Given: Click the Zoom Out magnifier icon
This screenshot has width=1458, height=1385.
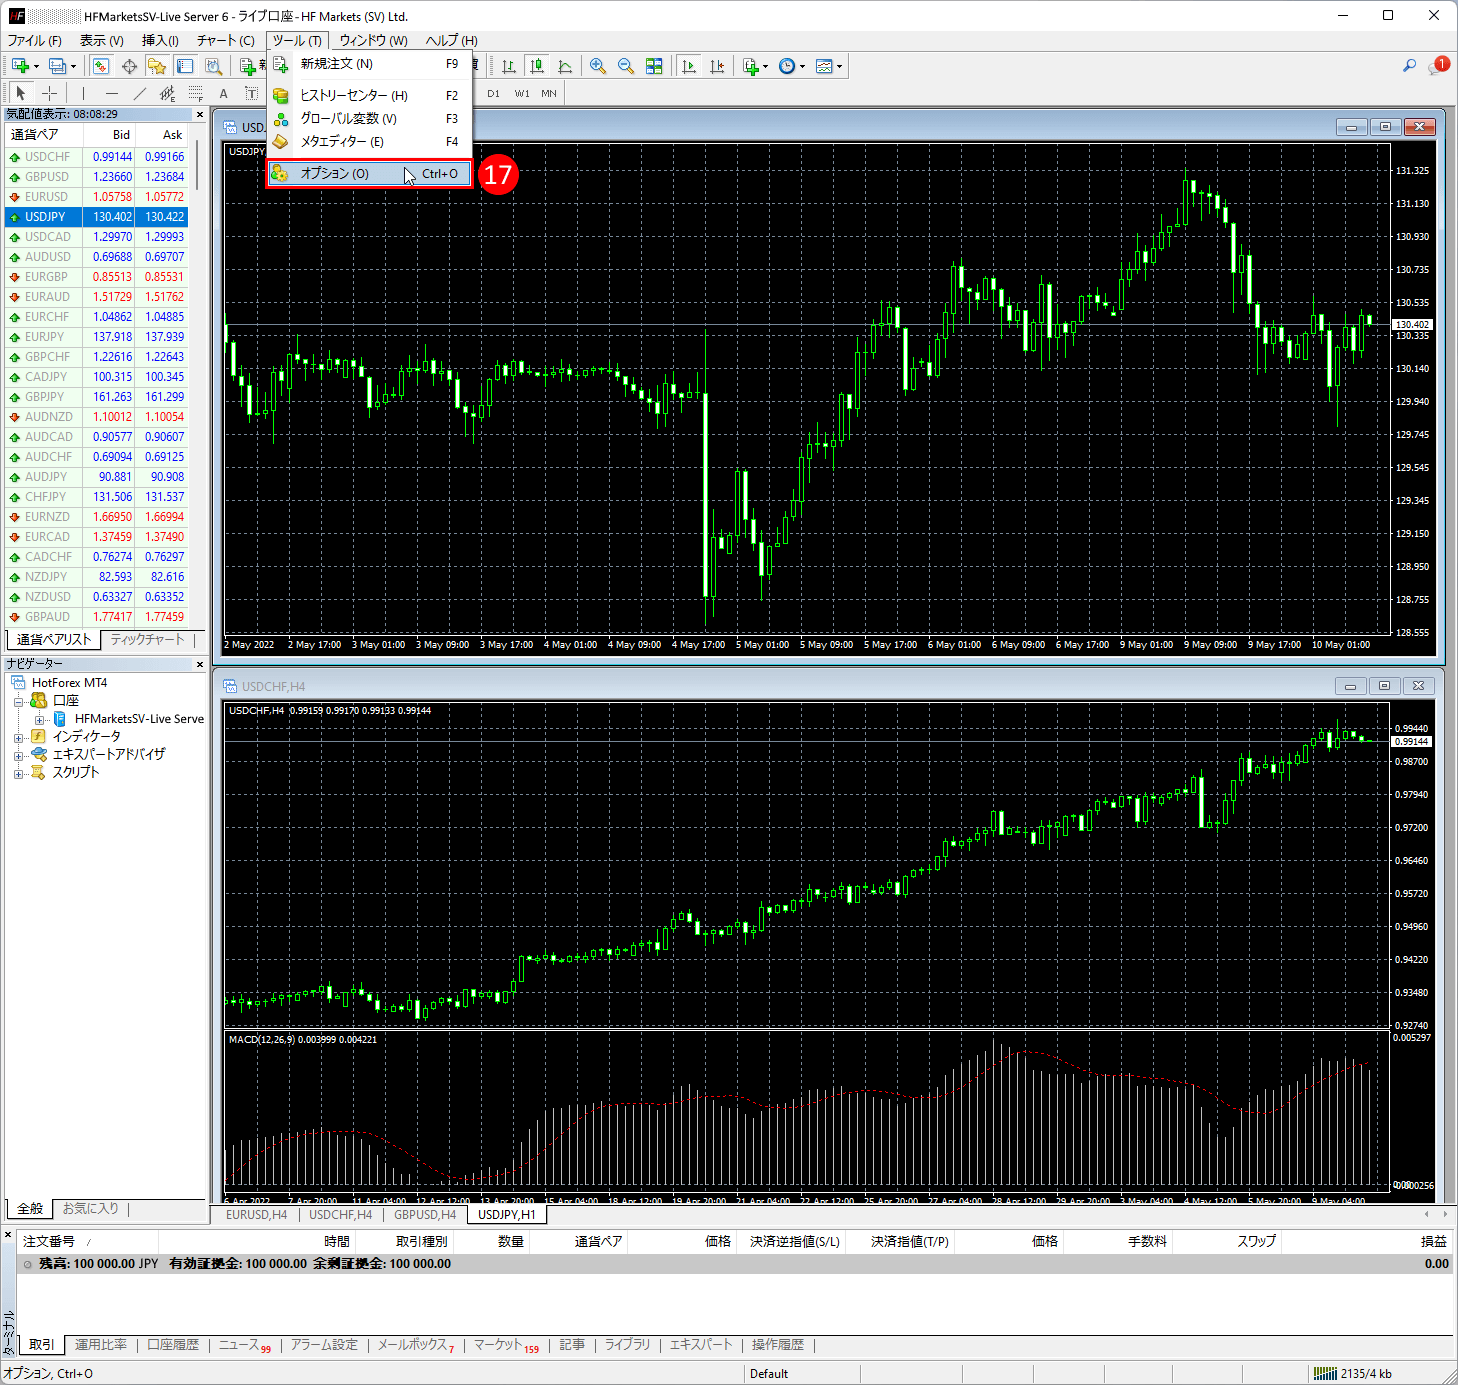Looking at the screenshot, I should [626, 66].
